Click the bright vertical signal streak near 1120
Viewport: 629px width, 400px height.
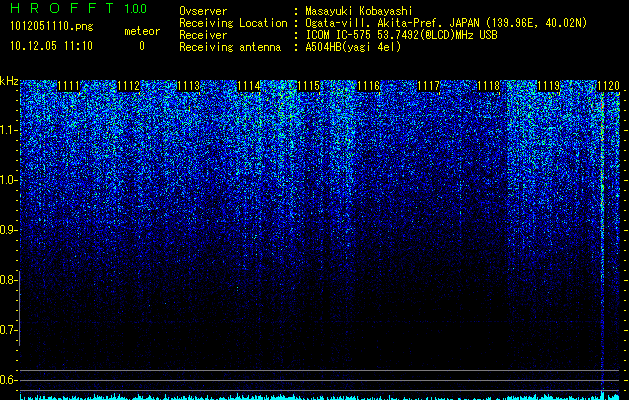pyautogui.click(x=602, y=241)
